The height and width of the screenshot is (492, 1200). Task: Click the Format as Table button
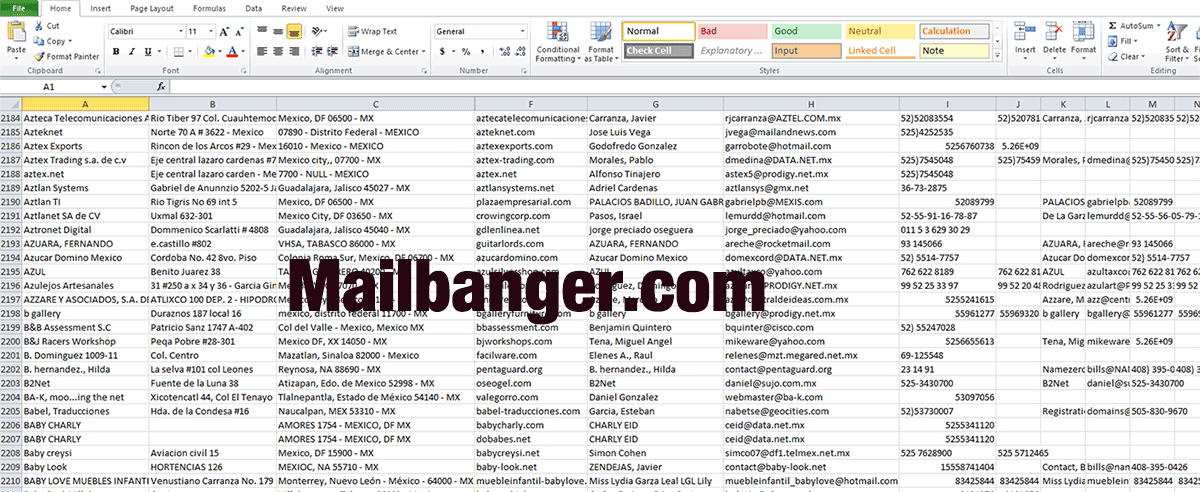click(600, 41)
